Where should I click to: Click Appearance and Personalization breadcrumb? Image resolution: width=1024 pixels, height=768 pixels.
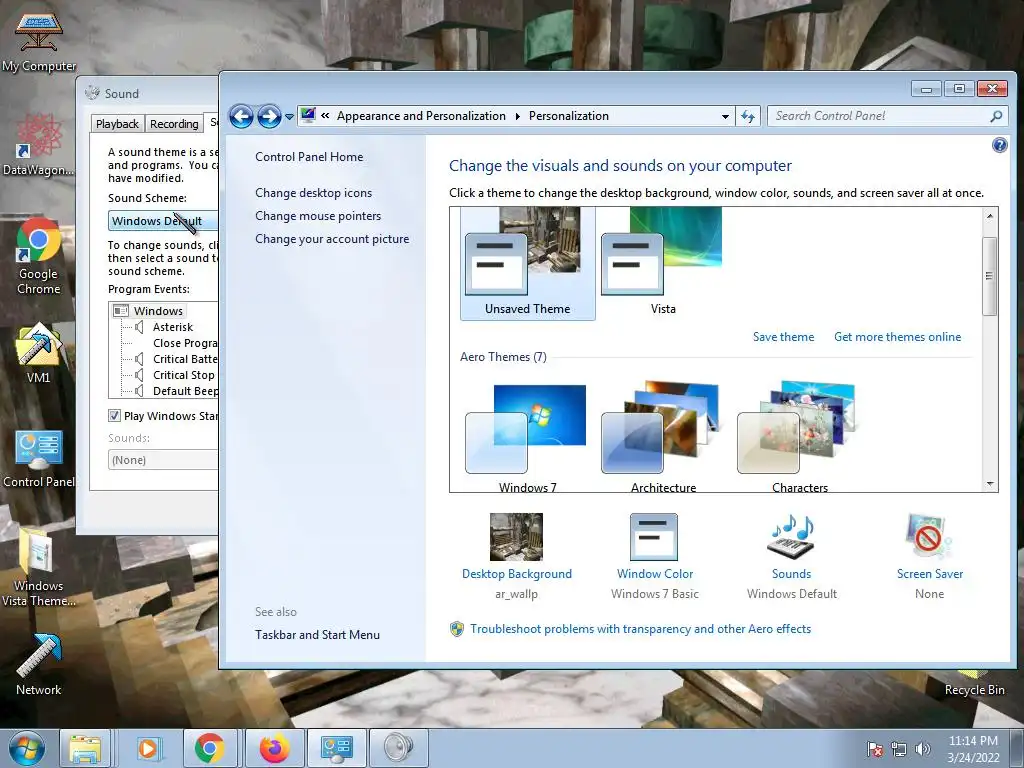[421, 116]
